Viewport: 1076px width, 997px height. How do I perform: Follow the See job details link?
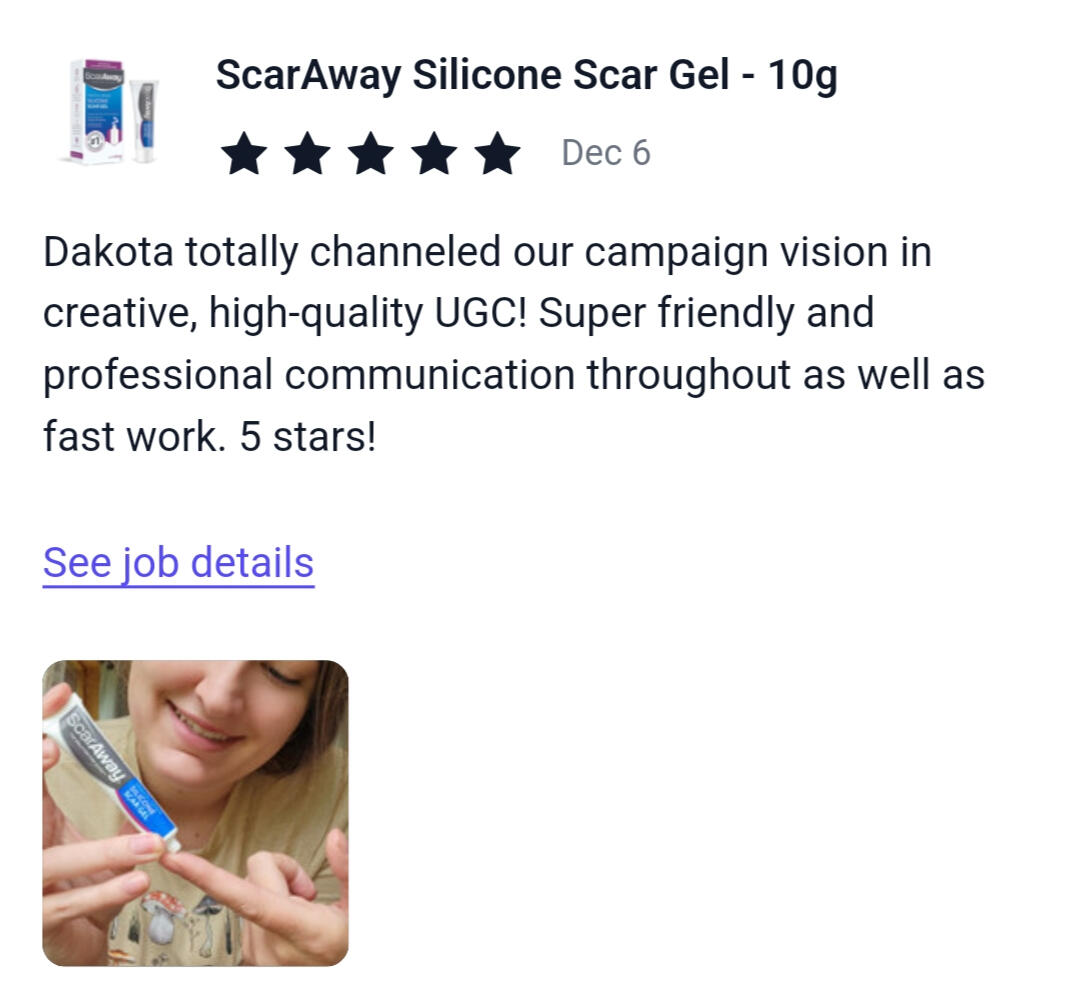point(178,564)
